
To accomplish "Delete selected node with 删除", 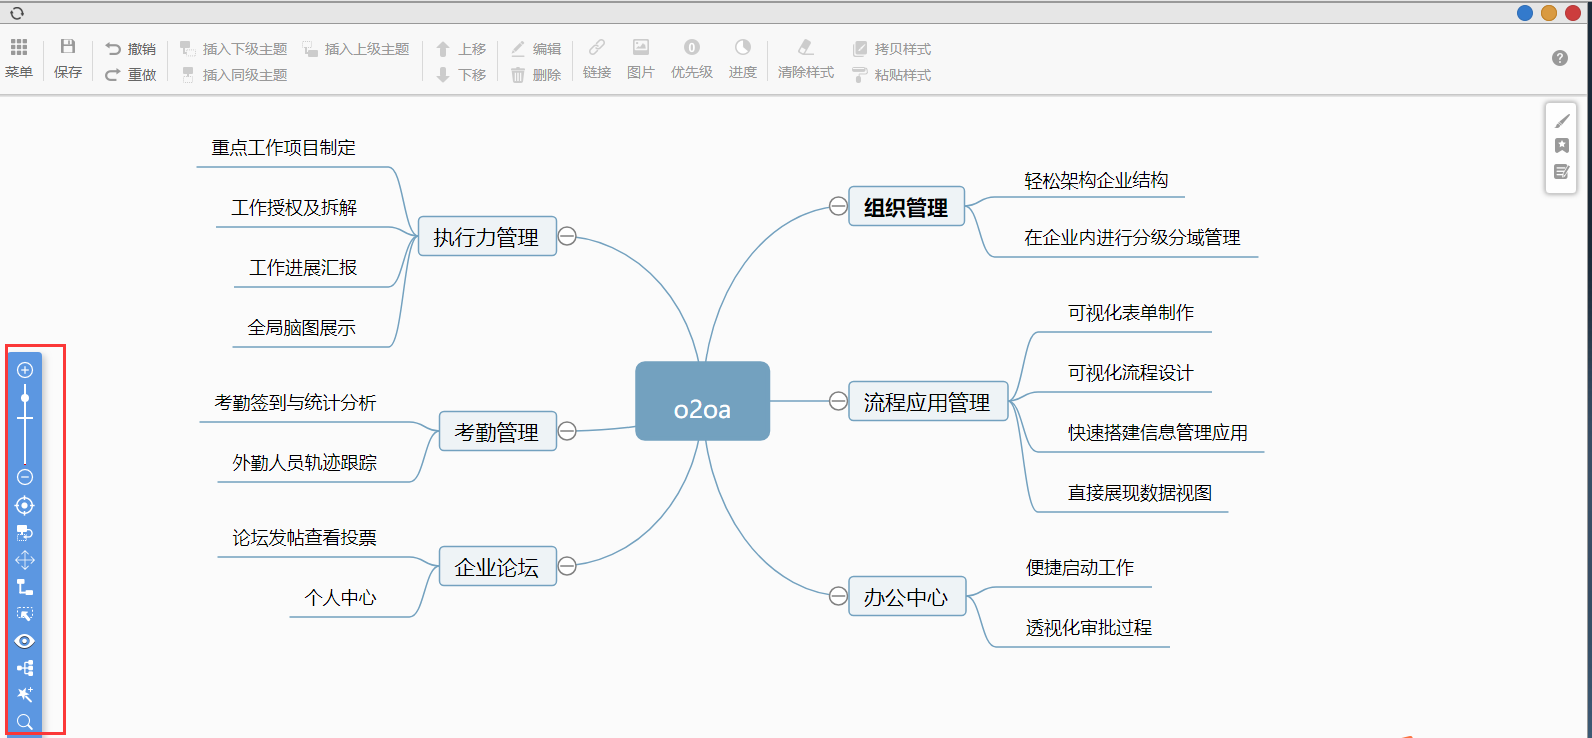I will (x=536, y=75).
